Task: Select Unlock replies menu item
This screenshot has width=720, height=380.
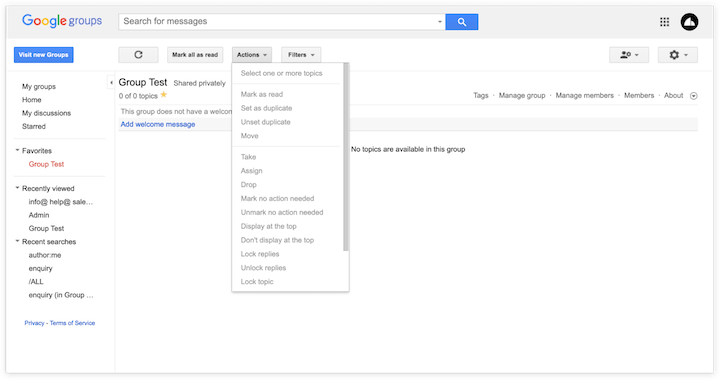Action: (x=263, y=267)
